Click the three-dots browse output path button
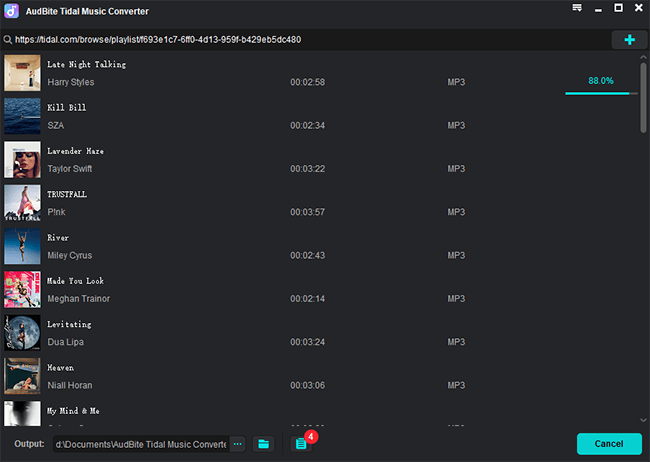This screenshot has height=462, width=650. (x=237, y=443)
